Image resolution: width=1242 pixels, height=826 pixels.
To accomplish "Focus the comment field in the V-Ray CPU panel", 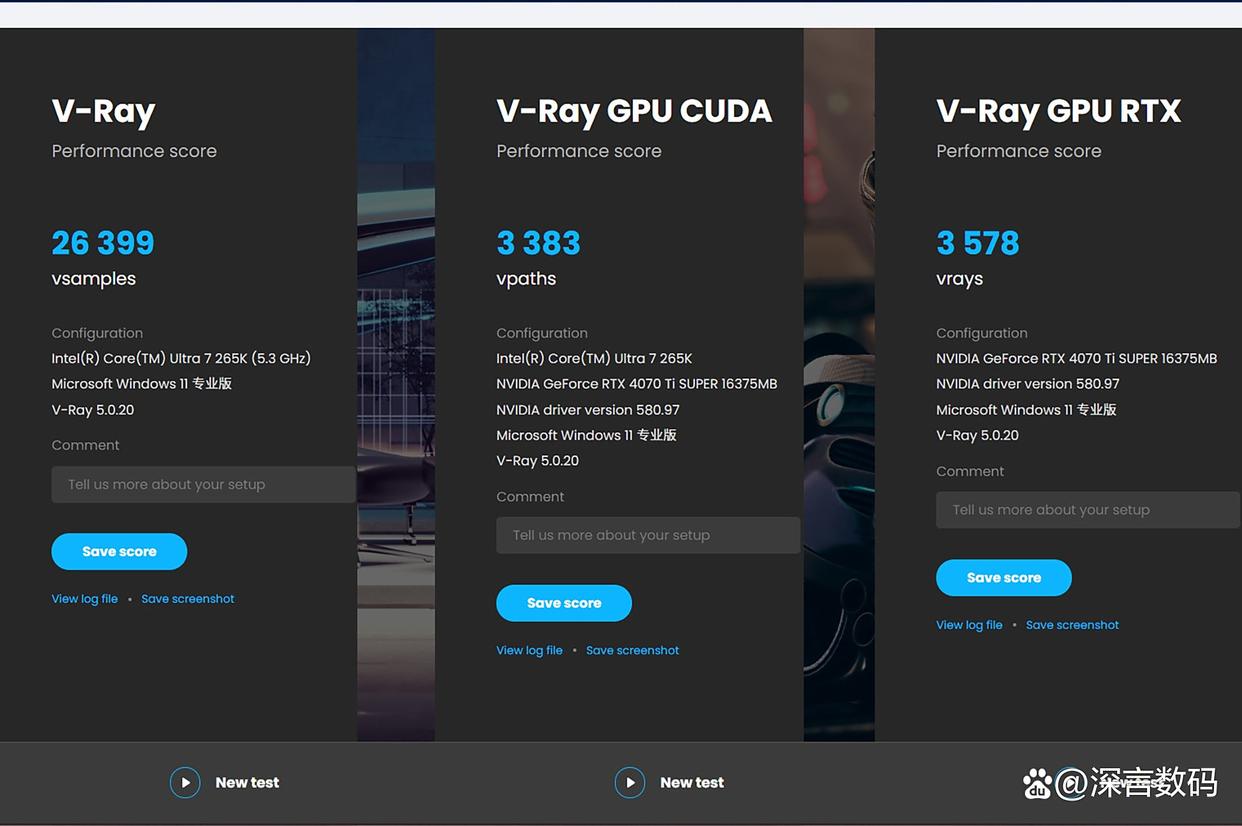I will point(203,484).
